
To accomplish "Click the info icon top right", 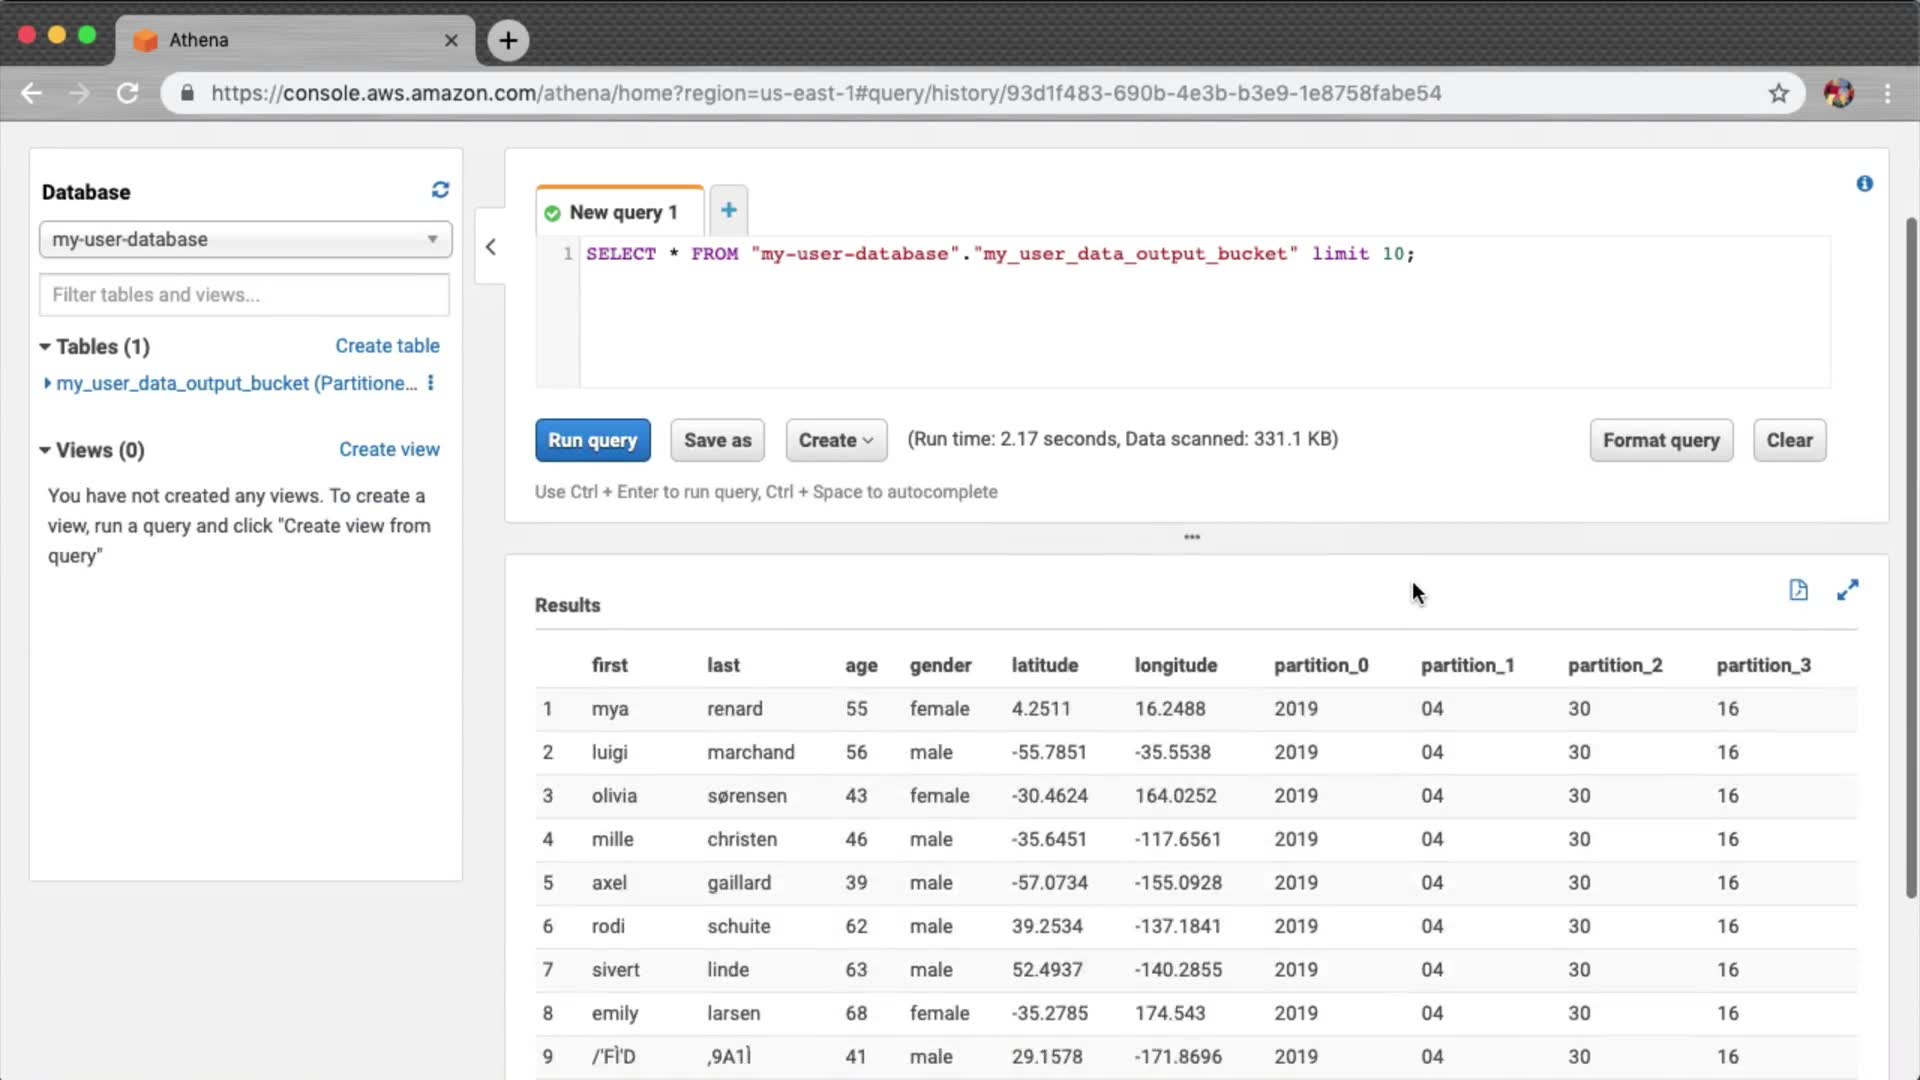I will (x=1864, y=184).
